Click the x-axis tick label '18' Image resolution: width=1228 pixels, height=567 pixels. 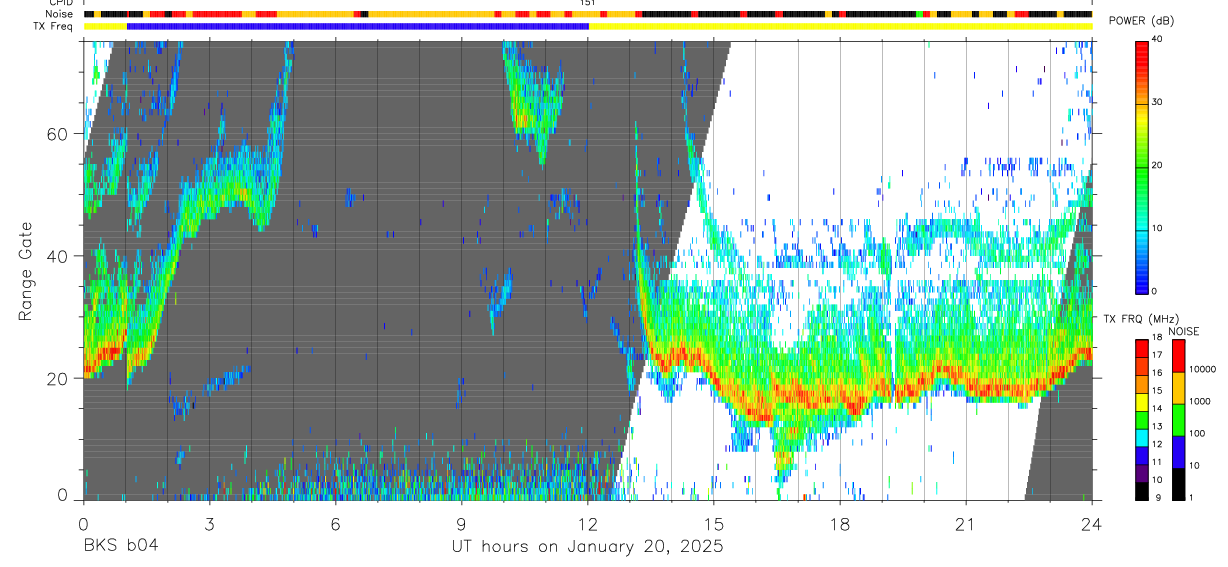click(x=840, y=524)
